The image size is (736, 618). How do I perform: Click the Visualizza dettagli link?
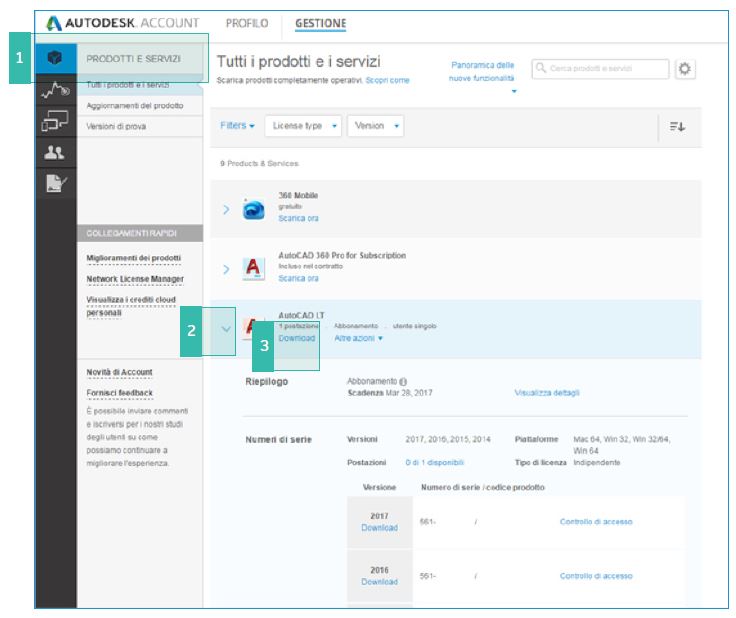coord(547,393)
